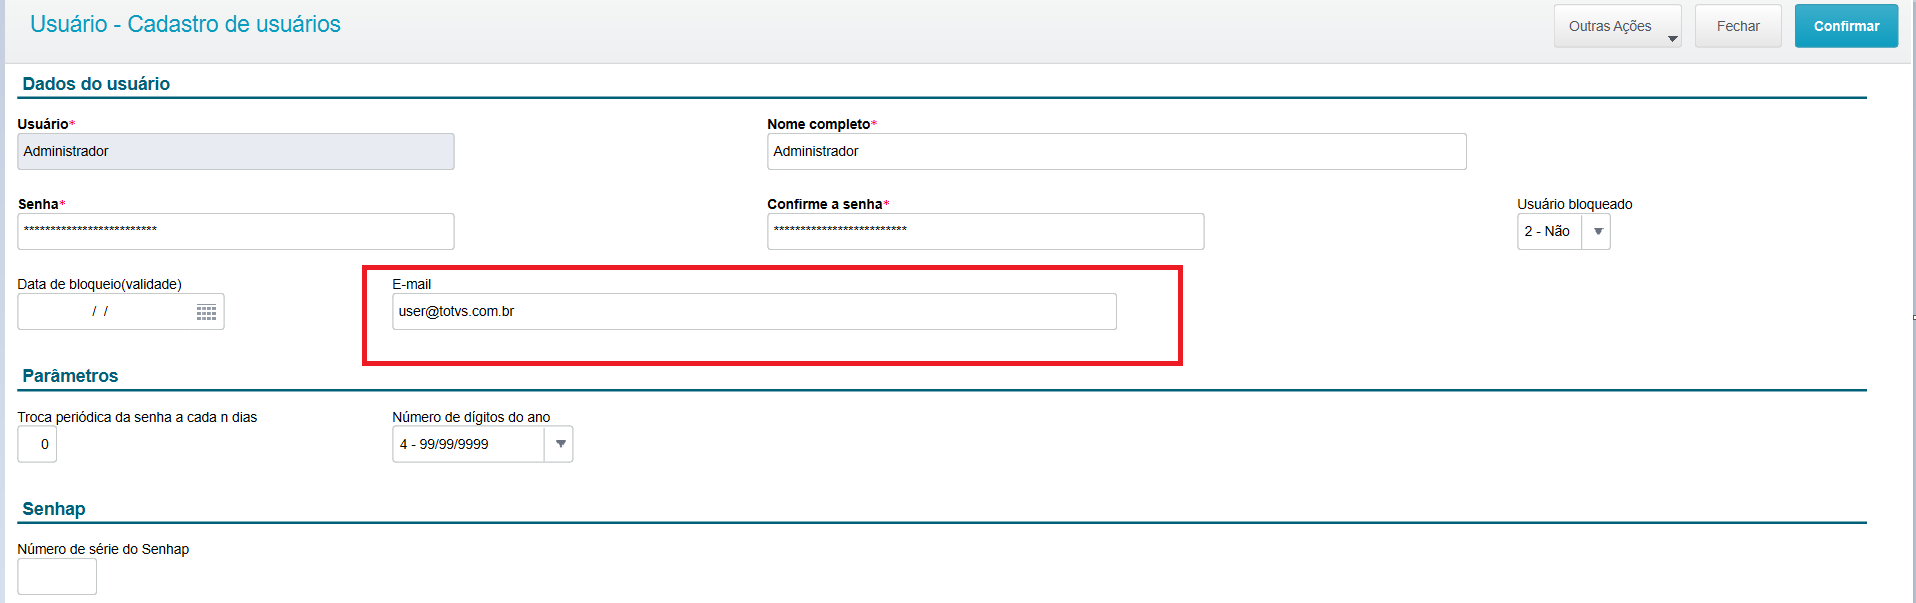Click the Confirme a senha label
This screenshot has height=603, width=1916.
(827, 204)
